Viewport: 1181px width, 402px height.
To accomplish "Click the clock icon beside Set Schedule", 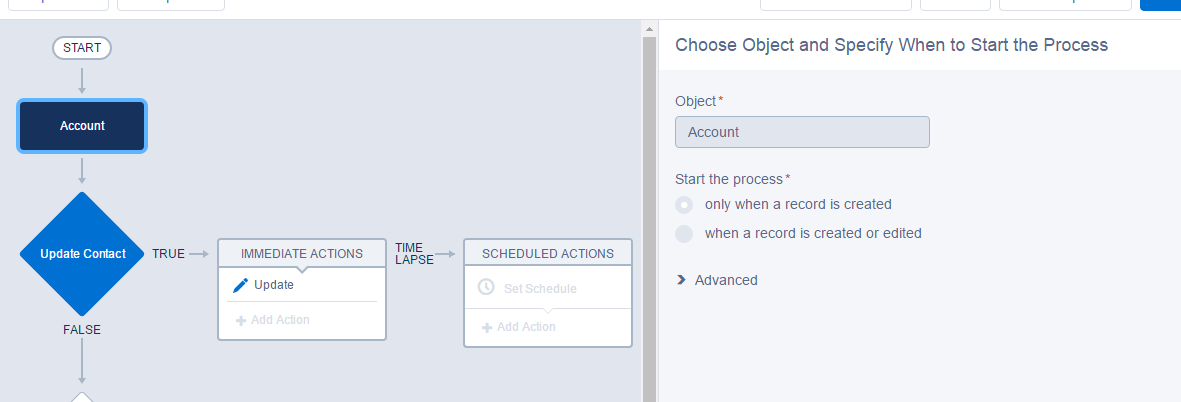I will (487, 288).
